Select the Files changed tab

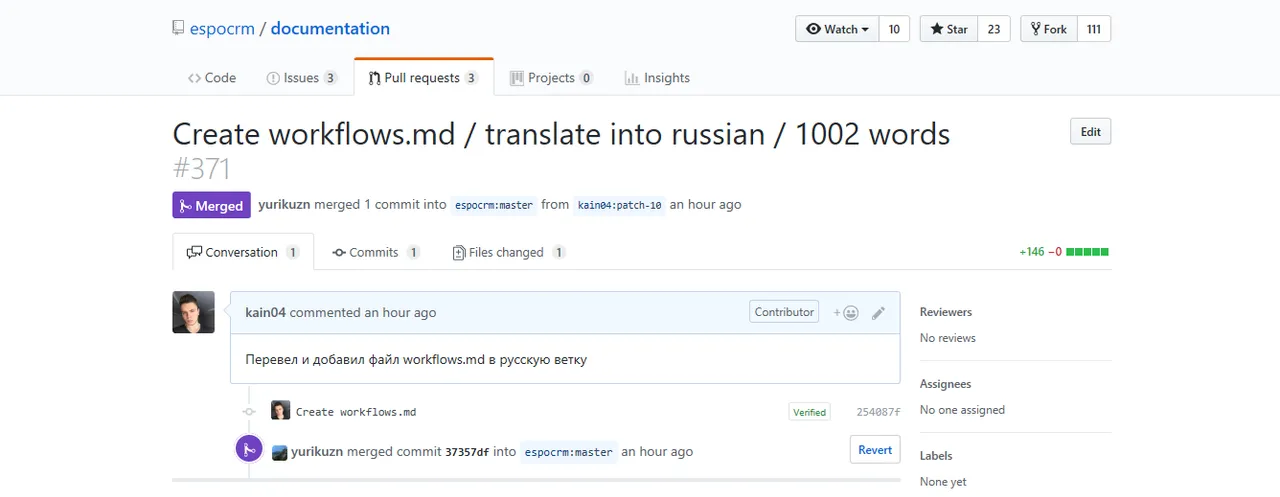point(509,252)
